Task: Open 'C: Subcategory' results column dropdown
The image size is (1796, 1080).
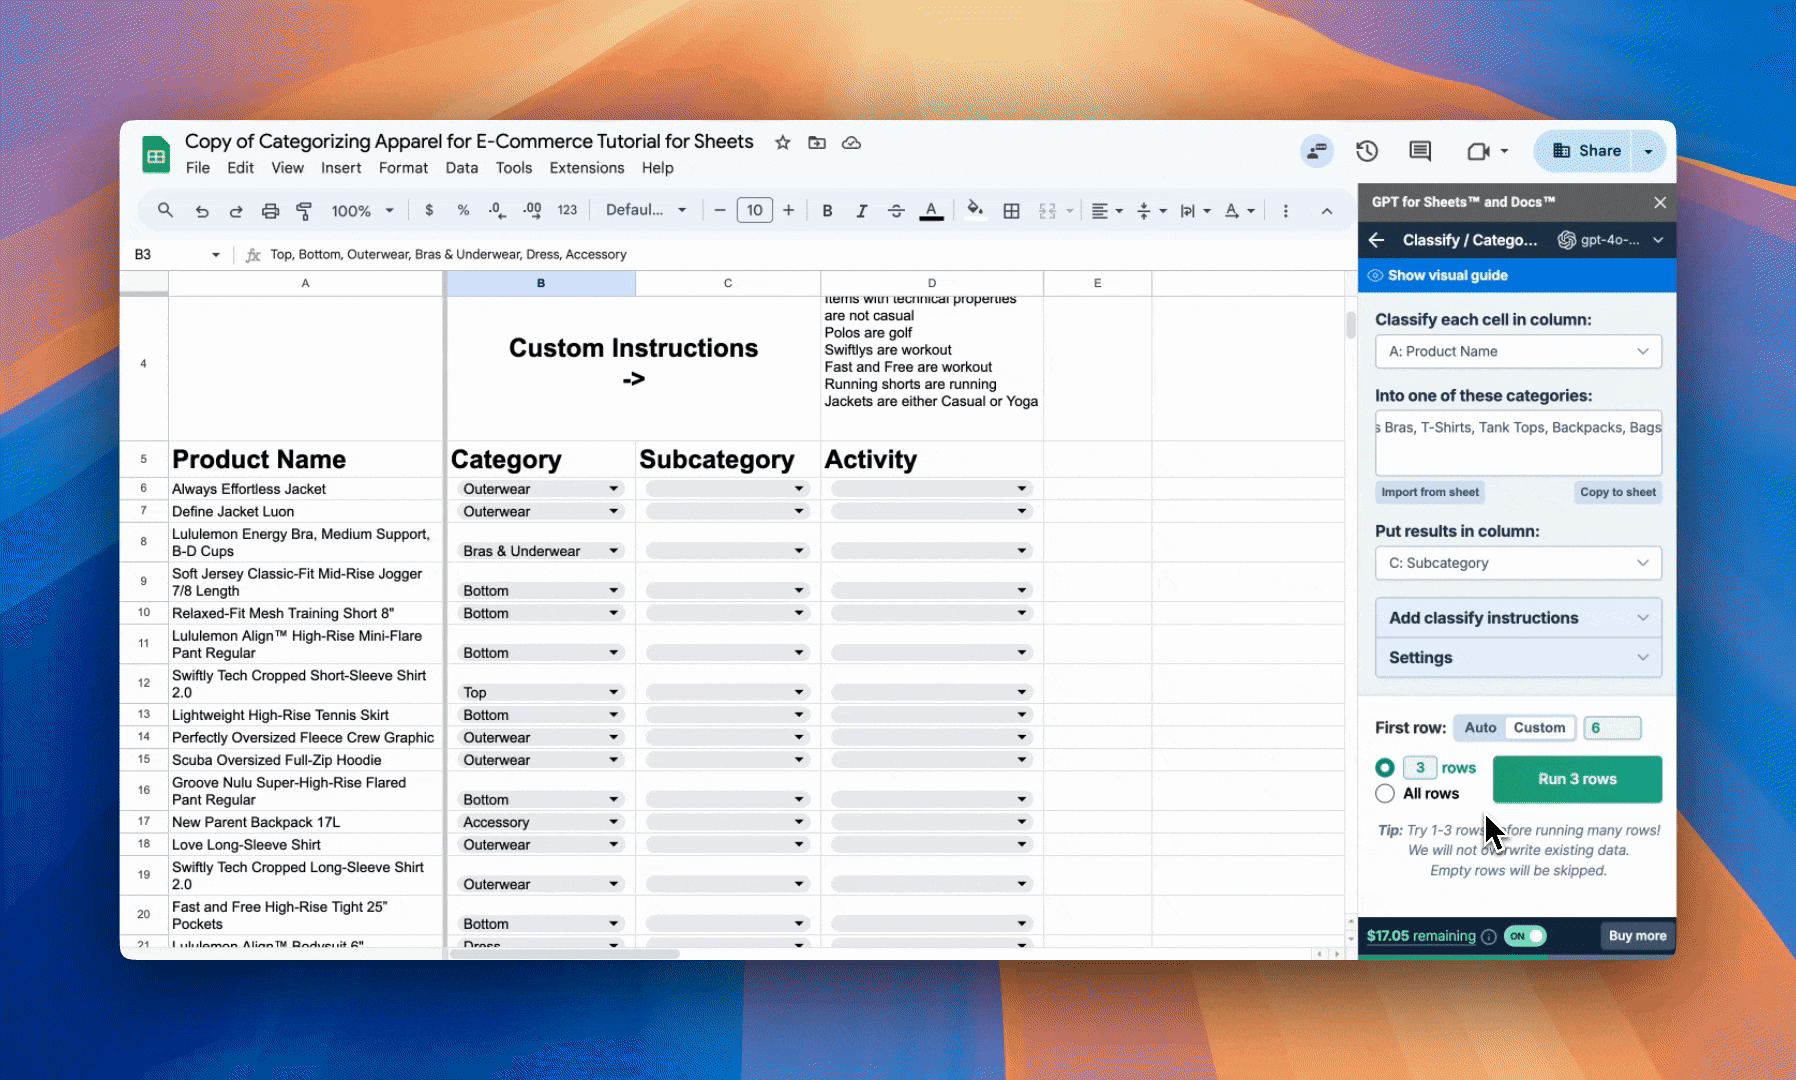Action: pyautogui.click(x=1518, y=563)
